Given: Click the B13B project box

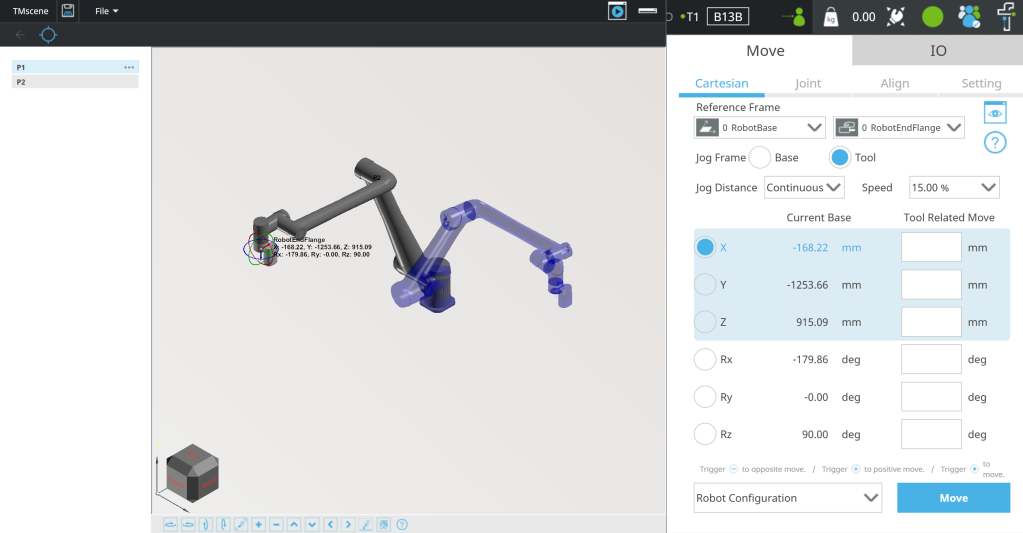Looking at the screenshot, I should pyautogui.click(x=727, y=17).
